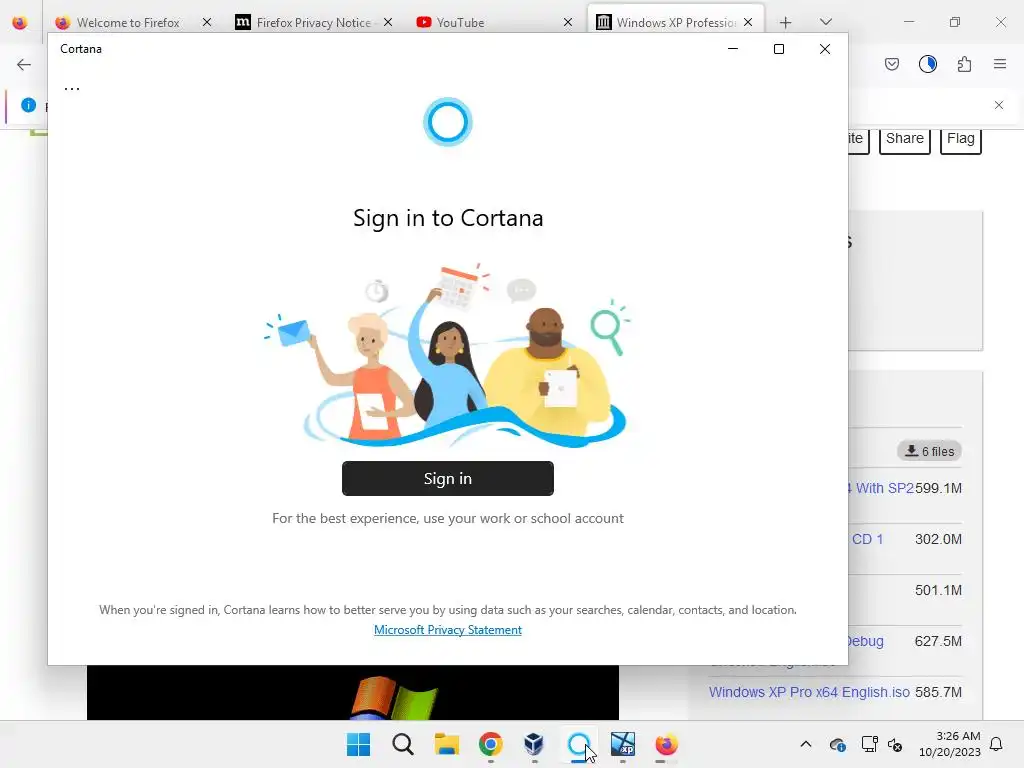Close the YouTube tab
The image size is (1024, 768).
point(568,22)
